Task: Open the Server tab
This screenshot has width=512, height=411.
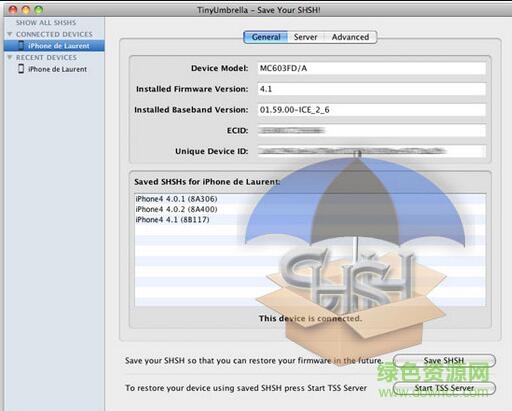Action: point(305,37)
